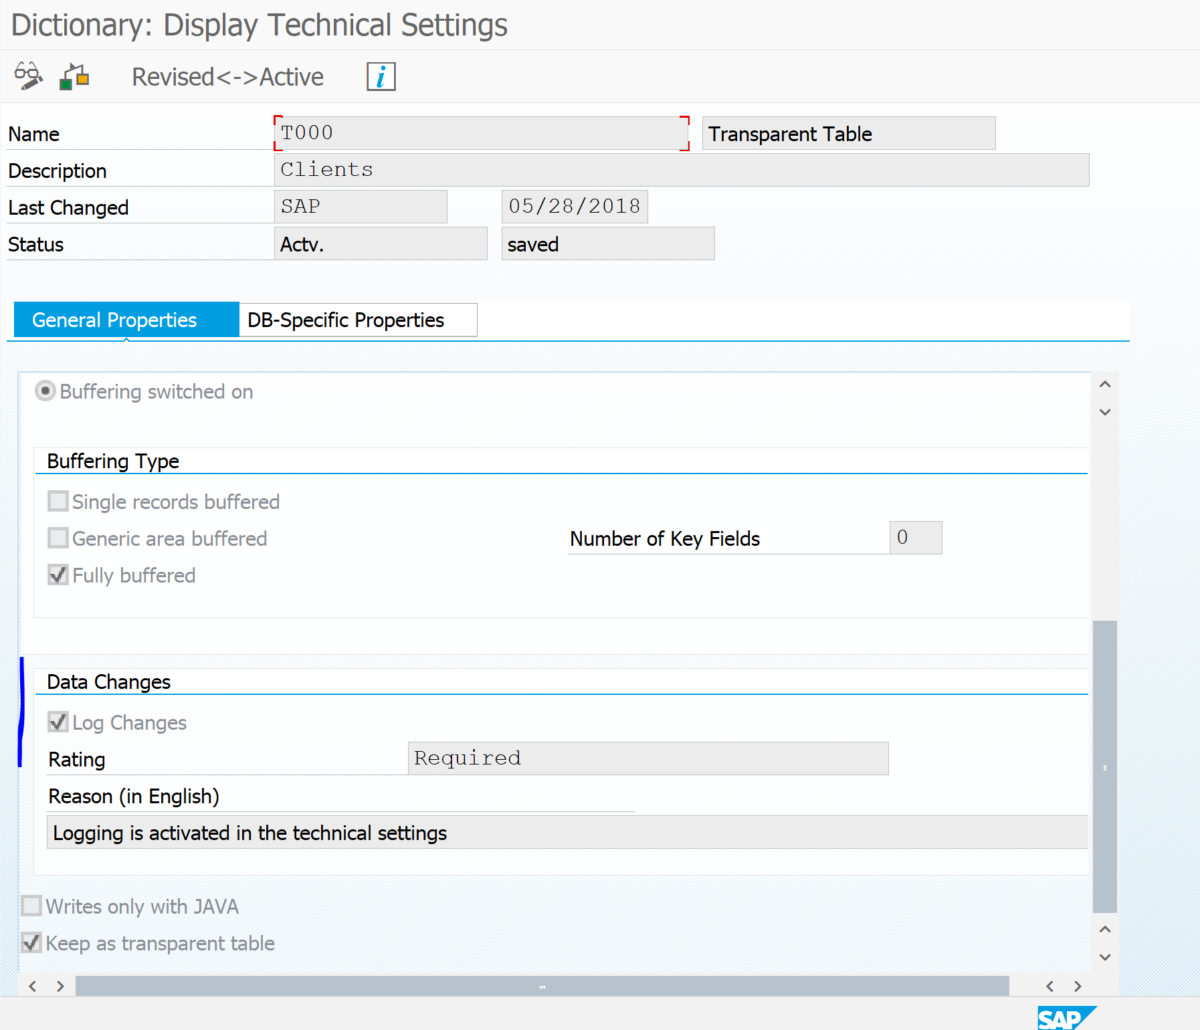
Task: Click the bottom scroll down arrow
Action: coord(1105,957)
